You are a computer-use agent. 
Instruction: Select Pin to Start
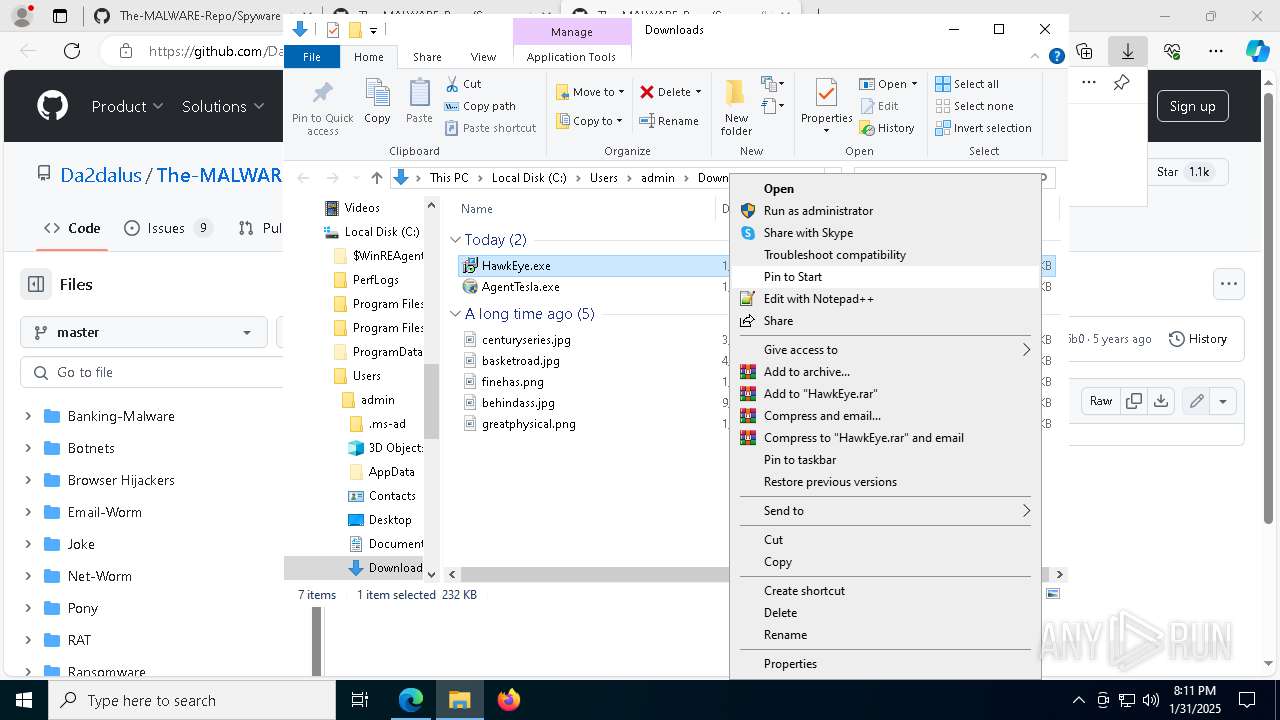pos(885,277)
